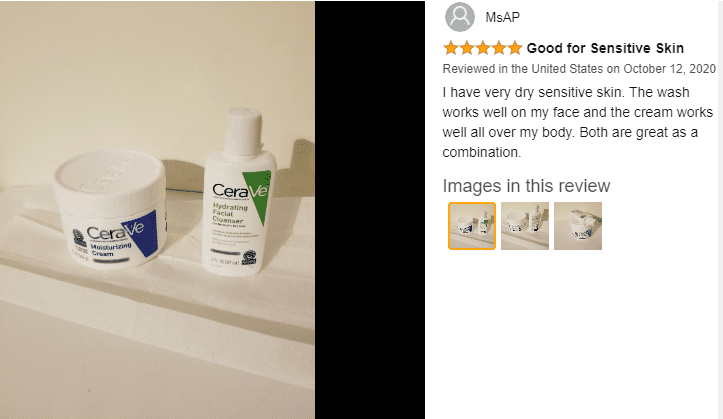
Task: Click the Moisturizing Cream jar label text
Action: pyautogui.click(x=110, y=249)
